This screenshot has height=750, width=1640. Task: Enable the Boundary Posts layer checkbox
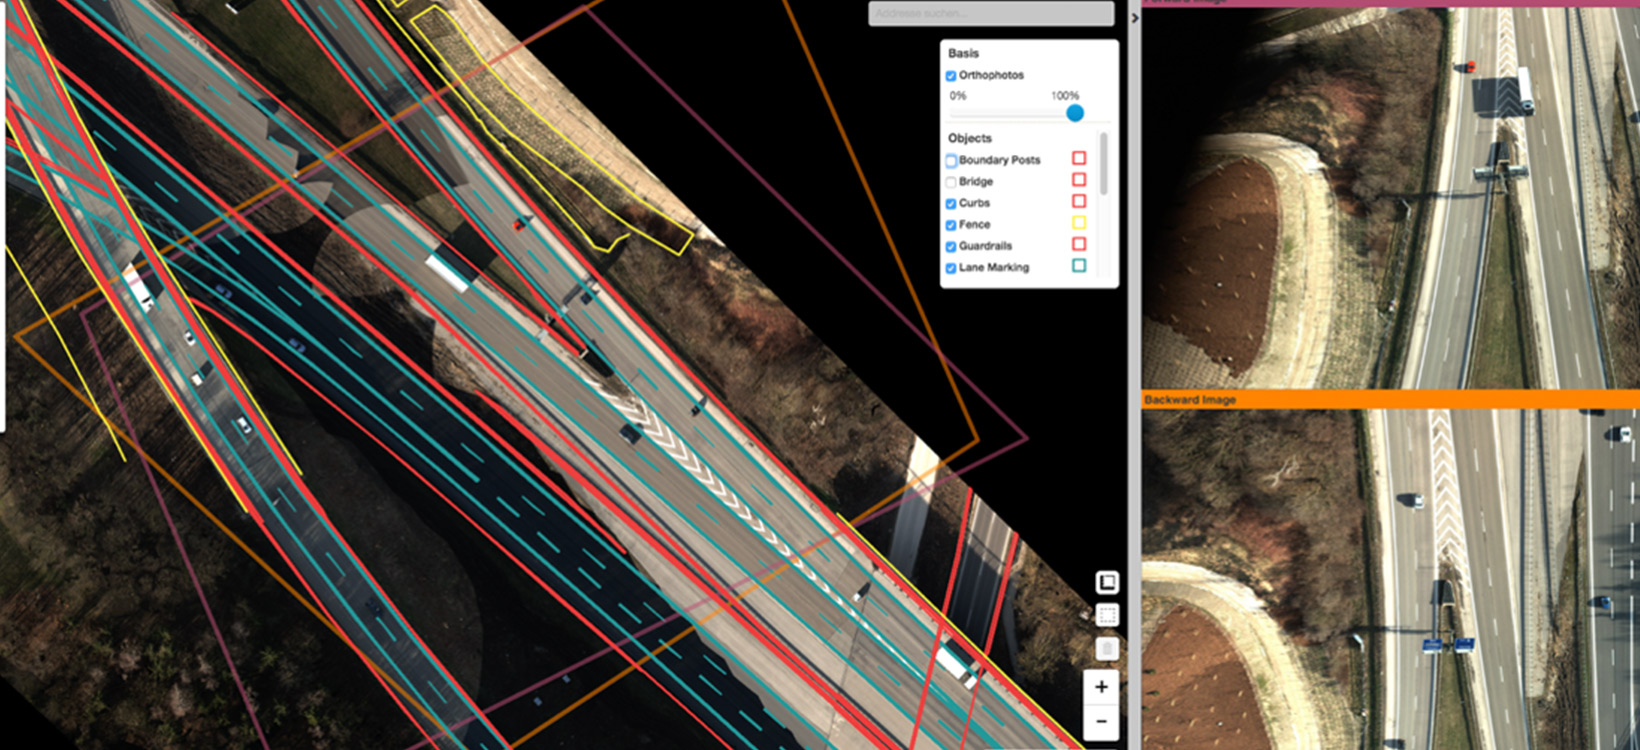(x=951, y=161)
